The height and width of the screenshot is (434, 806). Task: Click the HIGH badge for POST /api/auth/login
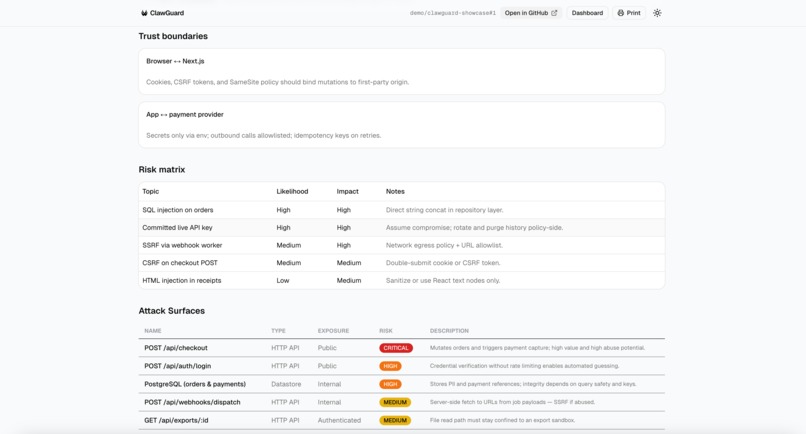pyautogui.click(x=390, y=366)
